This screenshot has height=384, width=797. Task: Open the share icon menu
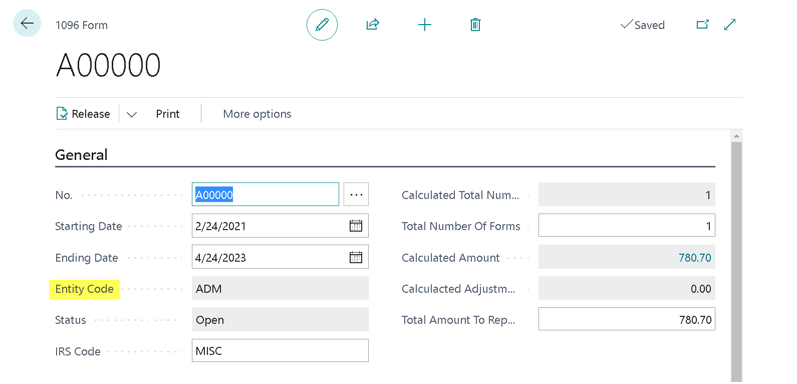click(373, 24)
